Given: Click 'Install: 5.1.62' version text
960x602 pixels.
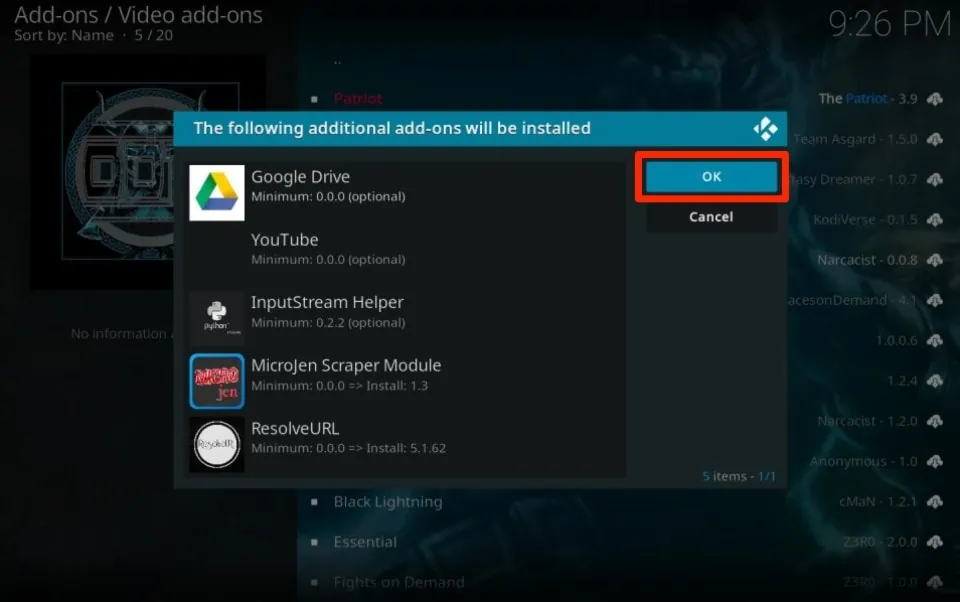Looking at the screenshot, I should click(406, 448).
